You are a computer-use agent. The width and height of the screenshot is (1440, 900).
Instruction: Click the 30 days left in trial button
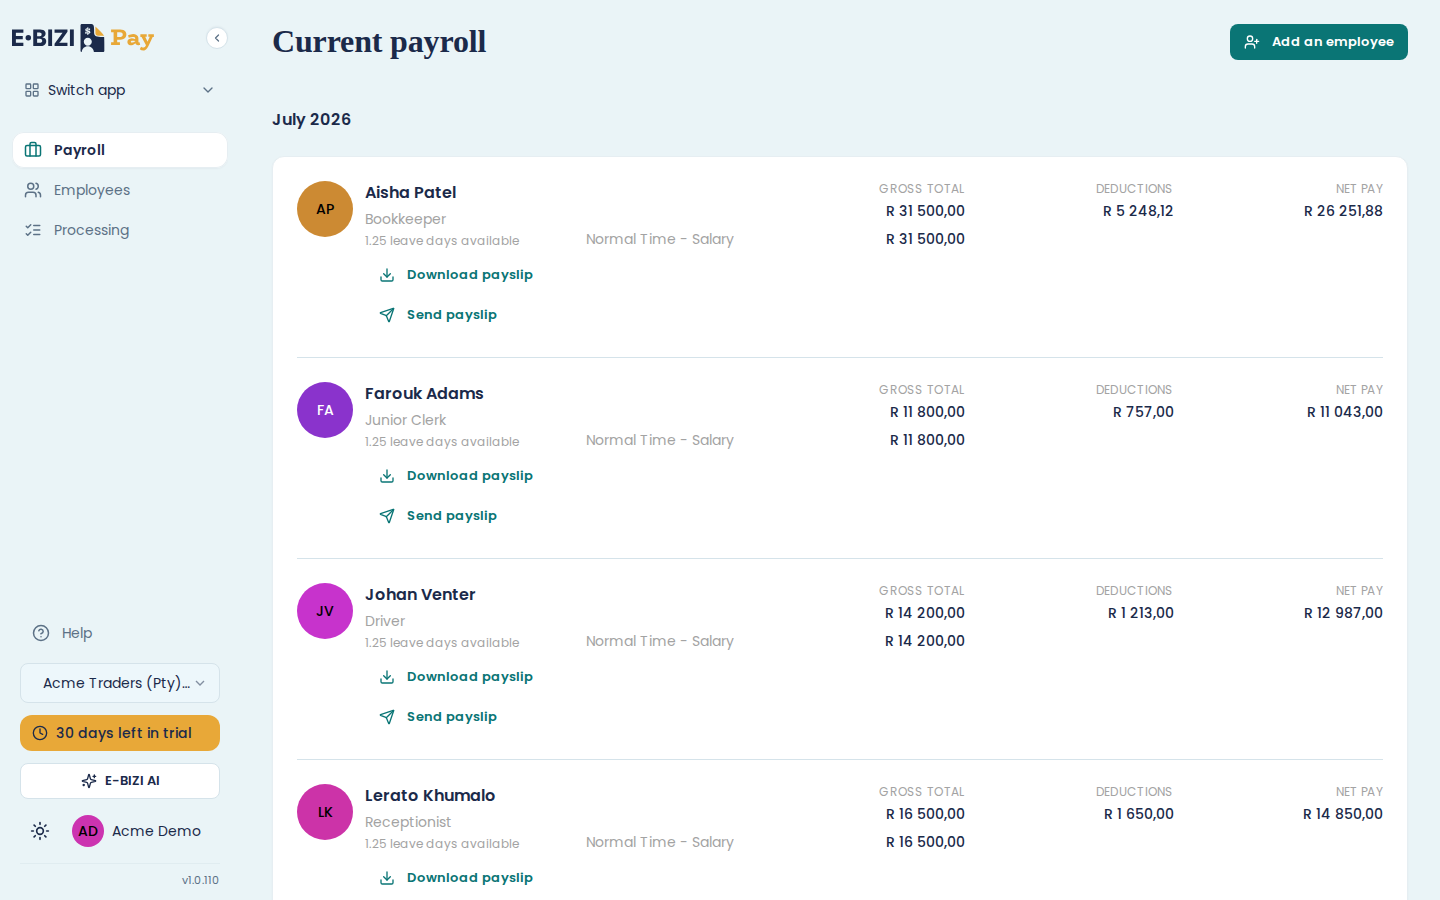(x=120, y=733)
